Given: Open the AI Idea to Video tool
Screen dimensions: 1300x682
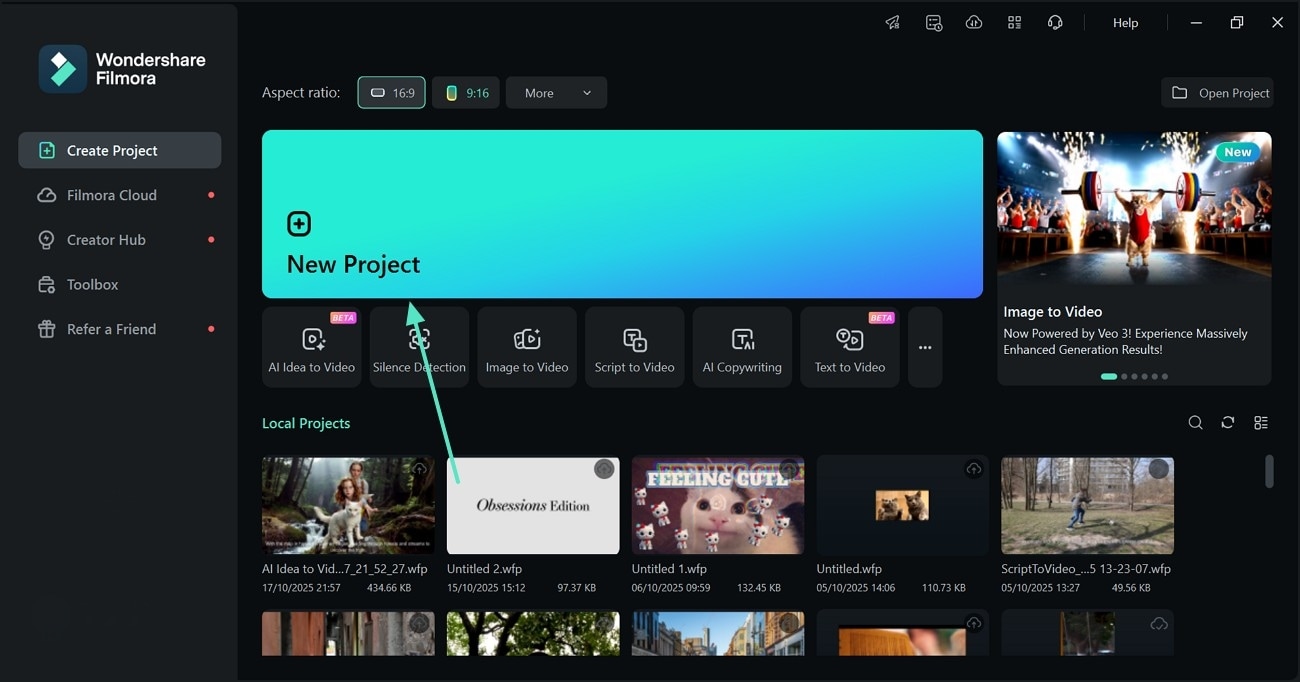Looking at the screenshot, I should pyautogui.click(x=311, y=347).
